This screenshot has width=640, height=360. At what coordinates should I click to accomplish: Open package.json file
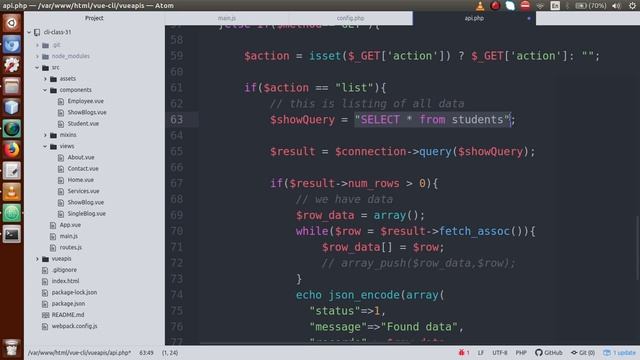pyautogui.click(x=68, y=304)
